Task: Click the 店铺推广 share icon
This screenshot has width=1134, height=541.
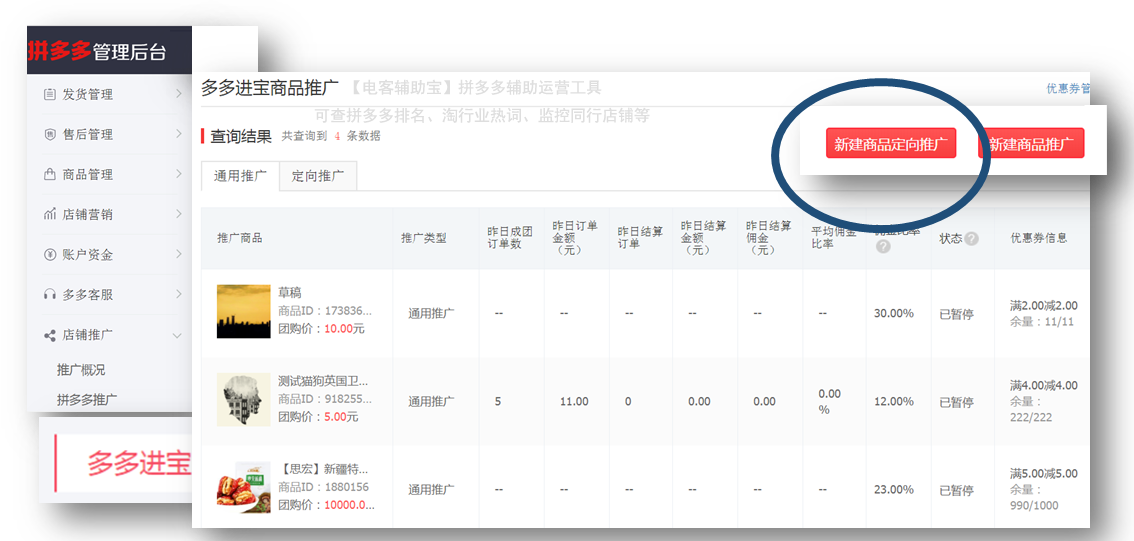Action: 49,335
